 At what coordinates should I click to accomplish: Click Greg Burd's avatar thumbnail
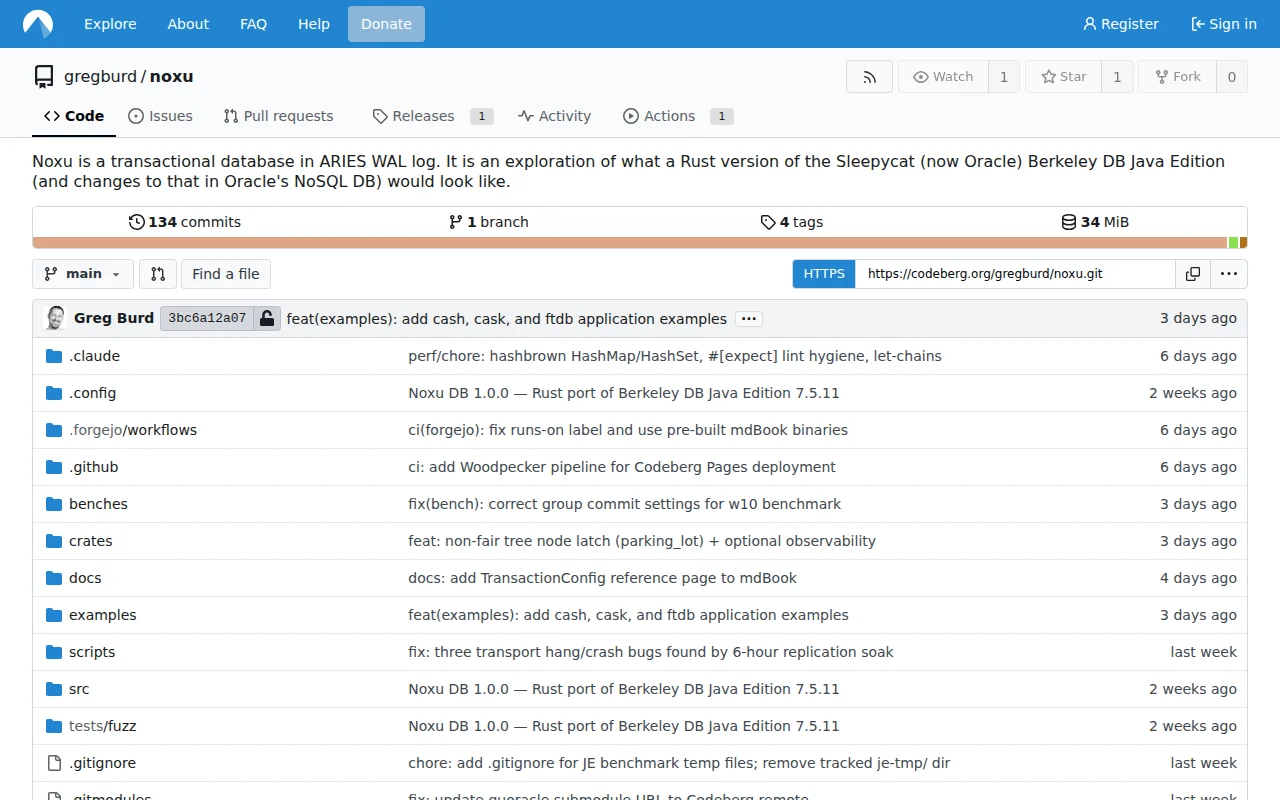point(56,318)
